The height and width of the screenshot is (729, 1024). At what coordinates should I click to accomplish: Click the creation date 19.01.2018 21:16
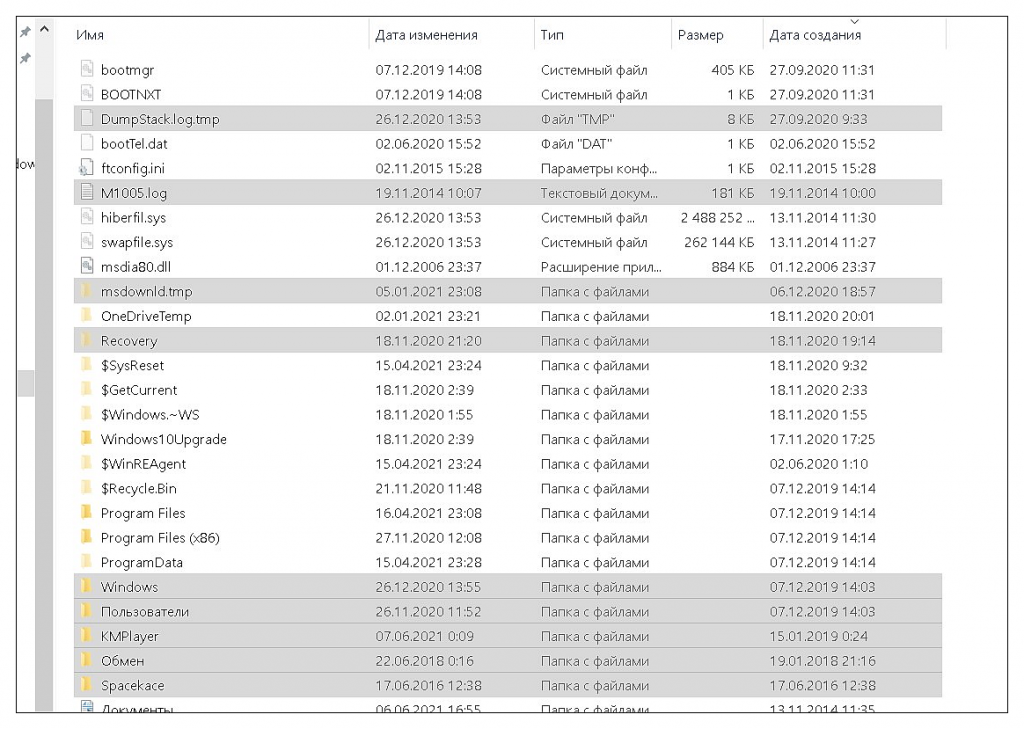click(822, 661)
